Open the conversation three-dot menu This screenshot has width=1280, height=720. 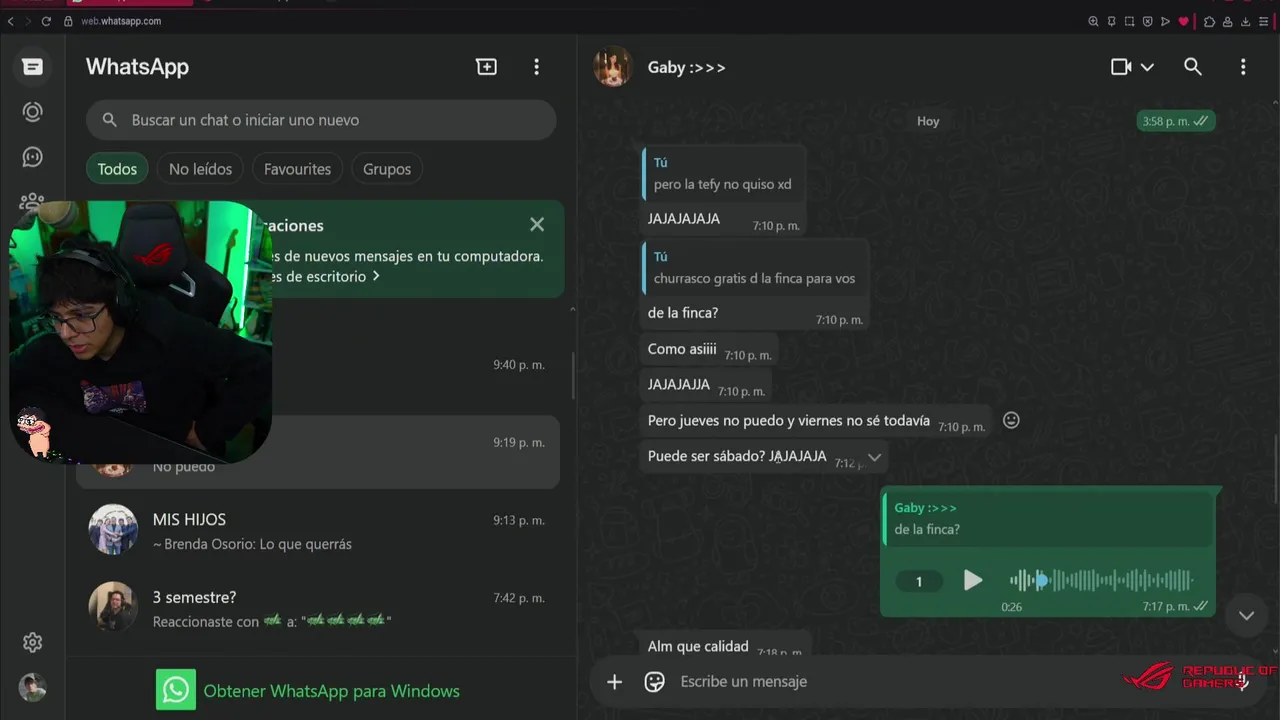pos(1243,67)
